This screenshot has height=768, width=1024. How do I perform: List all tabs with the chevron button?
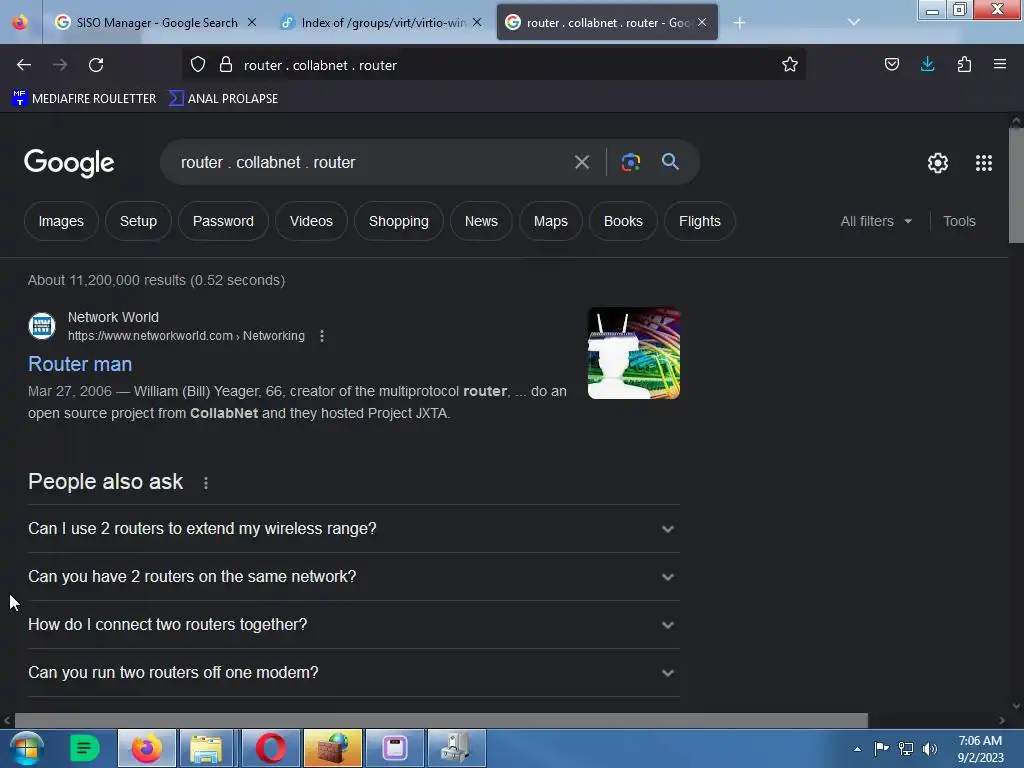(854, 22)
